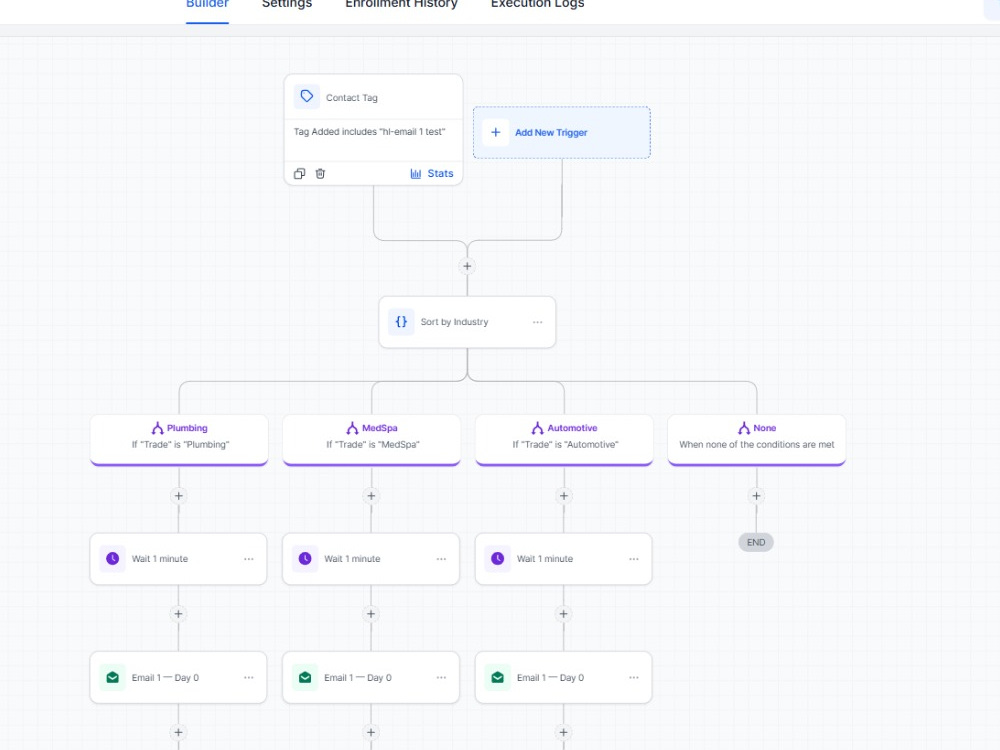This screenshot has width=1000, height=750.
Task: Add a step under the Automotive branch
Action: [x=564, y=496]
